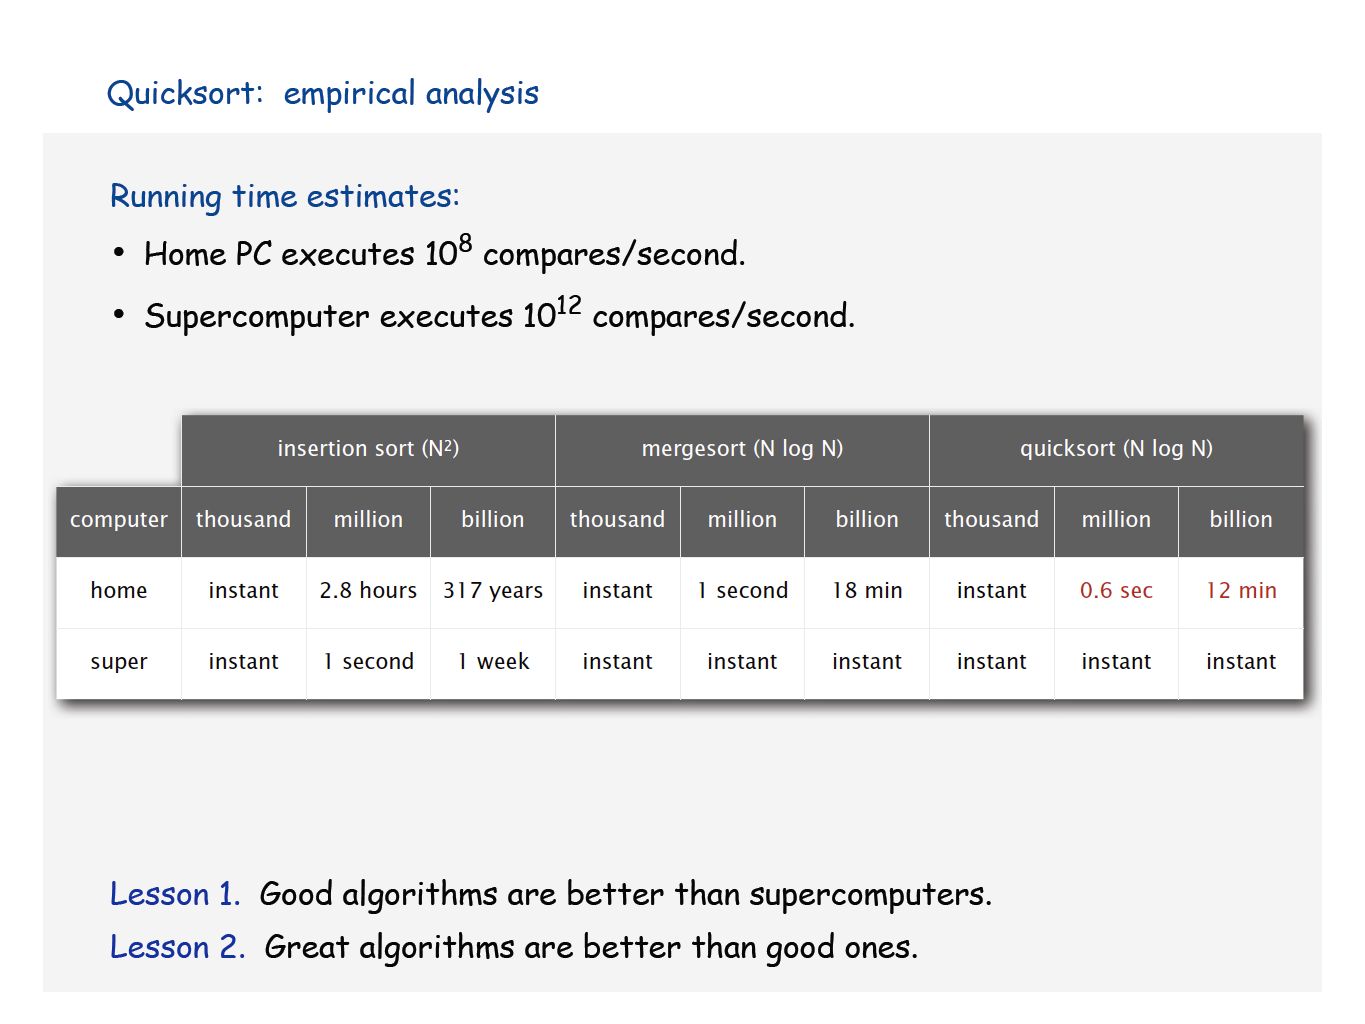Click the 'home' row label

pyautogui.click(x=119, y=591)
